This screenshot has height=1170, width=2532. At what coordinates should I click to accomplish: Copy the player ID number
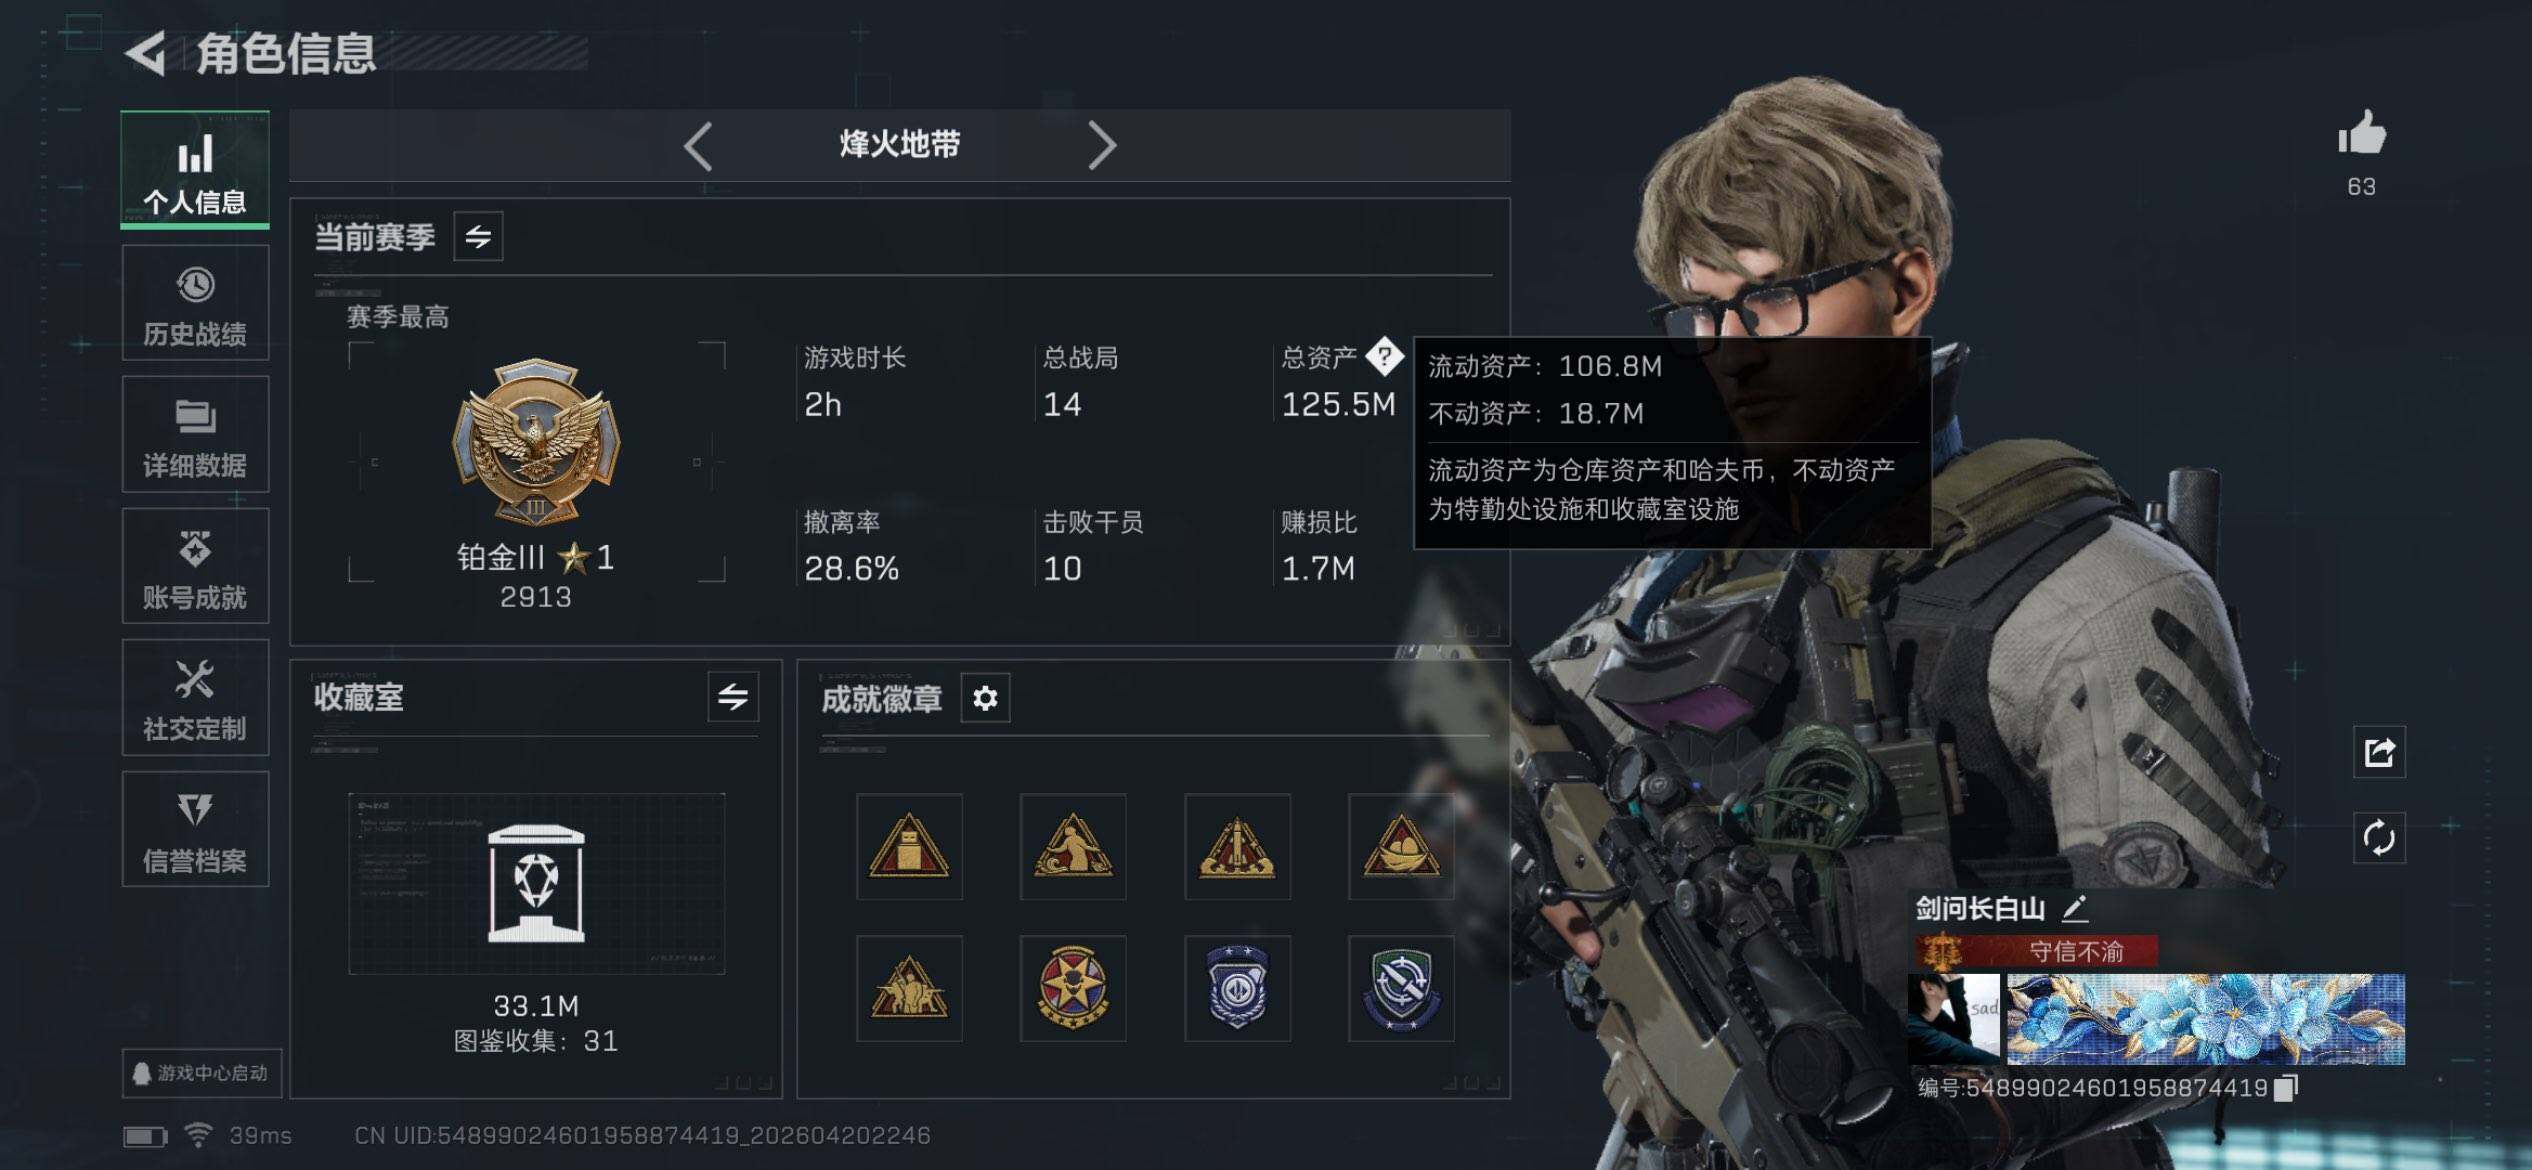click(x=2285, y=1088)
